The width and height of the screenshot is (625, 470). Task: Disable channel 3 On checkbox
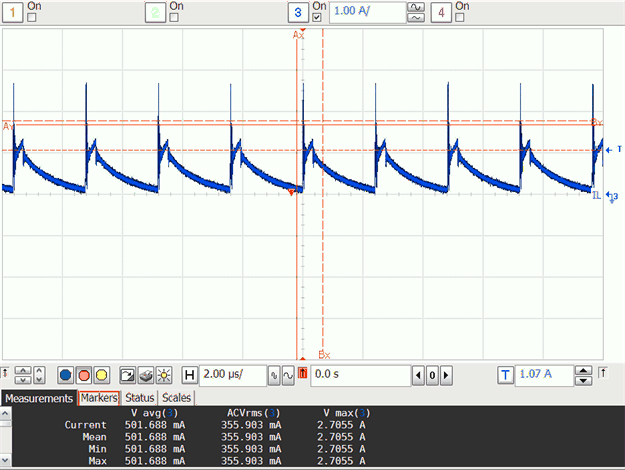[x=316, y=18]
